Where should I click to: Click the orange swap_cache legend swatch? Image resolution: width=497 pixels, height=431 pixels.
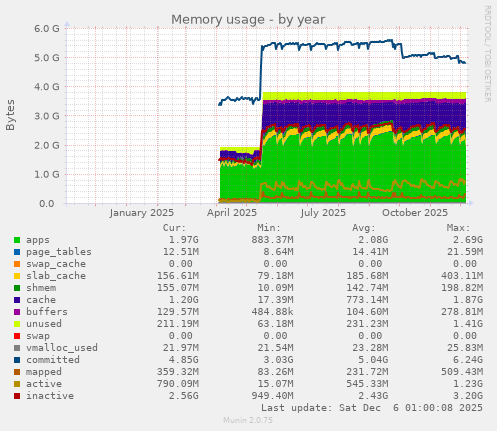coord(17,264)
